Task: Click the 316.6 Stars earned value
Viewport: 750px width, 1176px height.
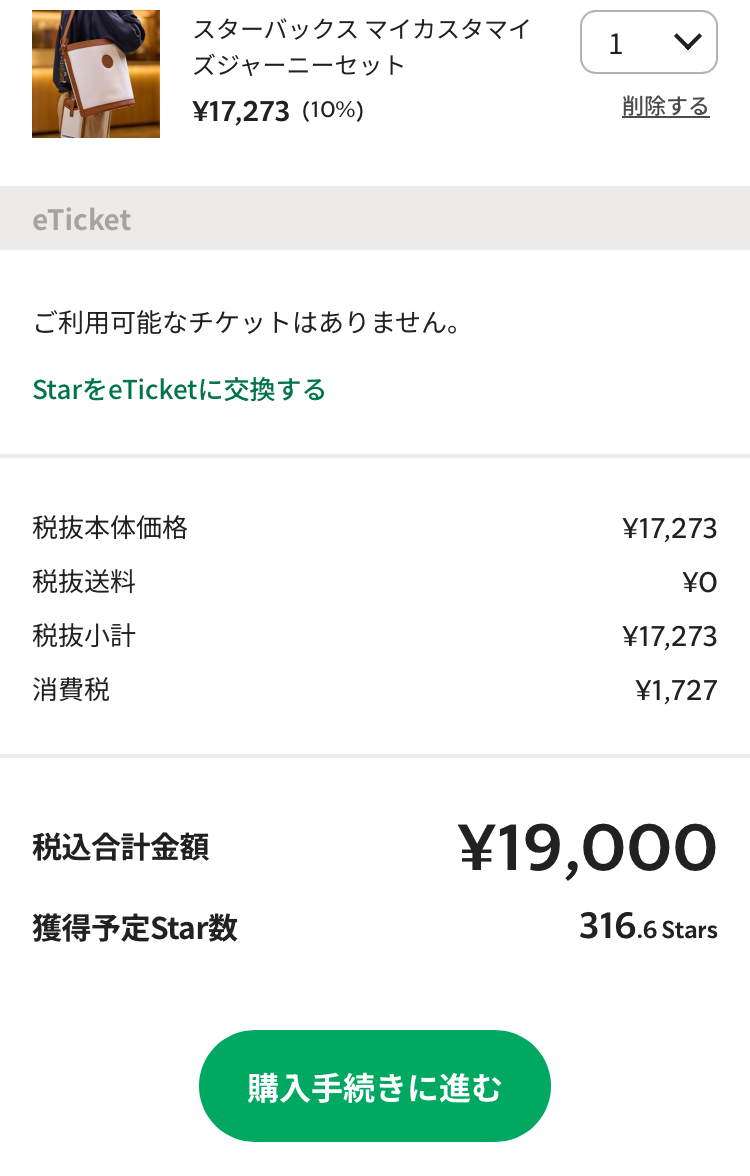Action: click(648, 928)
